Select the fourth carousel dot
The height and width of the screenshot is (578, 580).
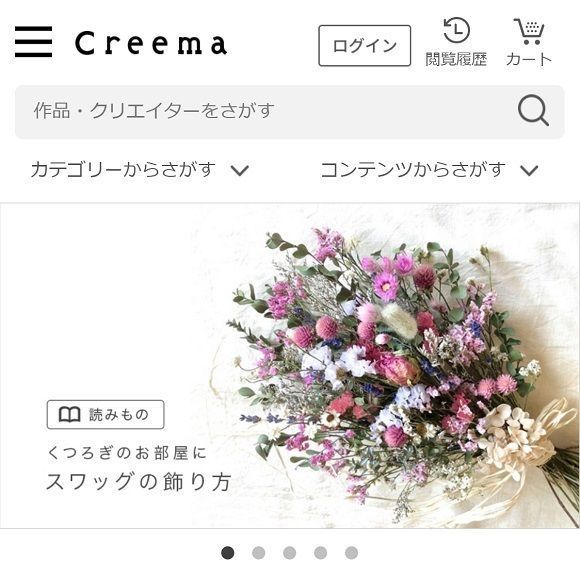click(320, 553)
